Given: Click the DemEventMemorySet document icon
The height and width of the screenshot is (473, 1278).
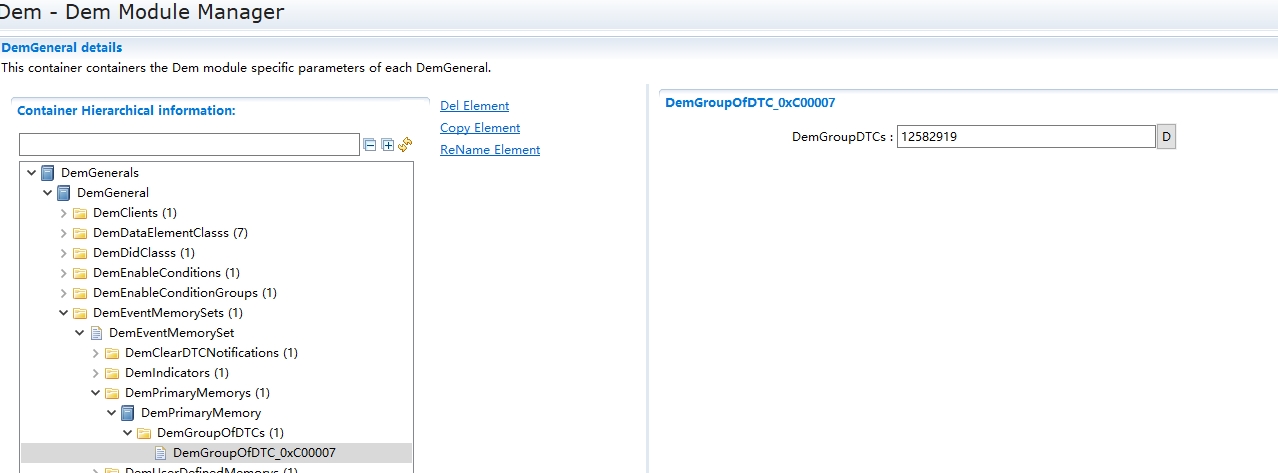Looking at the screenshot, I should pos(96,333).
